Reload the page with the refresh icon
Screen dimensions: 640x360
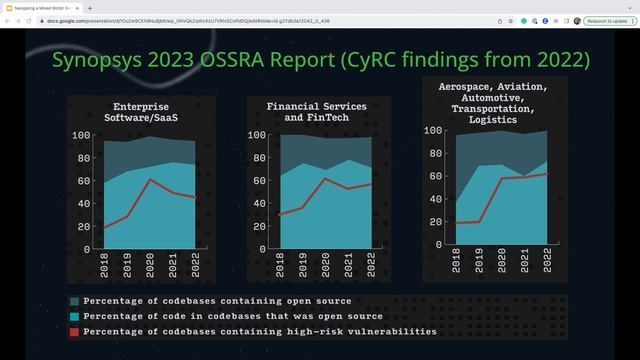point(29,21)
